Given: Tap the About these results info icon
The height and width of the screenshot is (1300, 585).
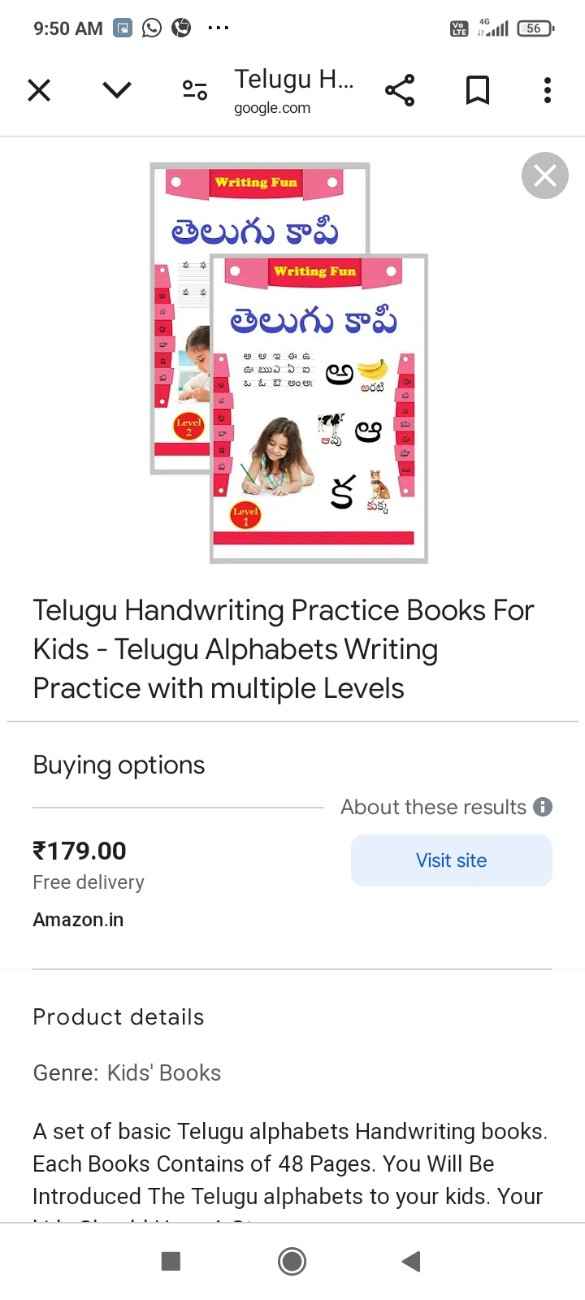Looking at the screenshot, I should (543, 807).
